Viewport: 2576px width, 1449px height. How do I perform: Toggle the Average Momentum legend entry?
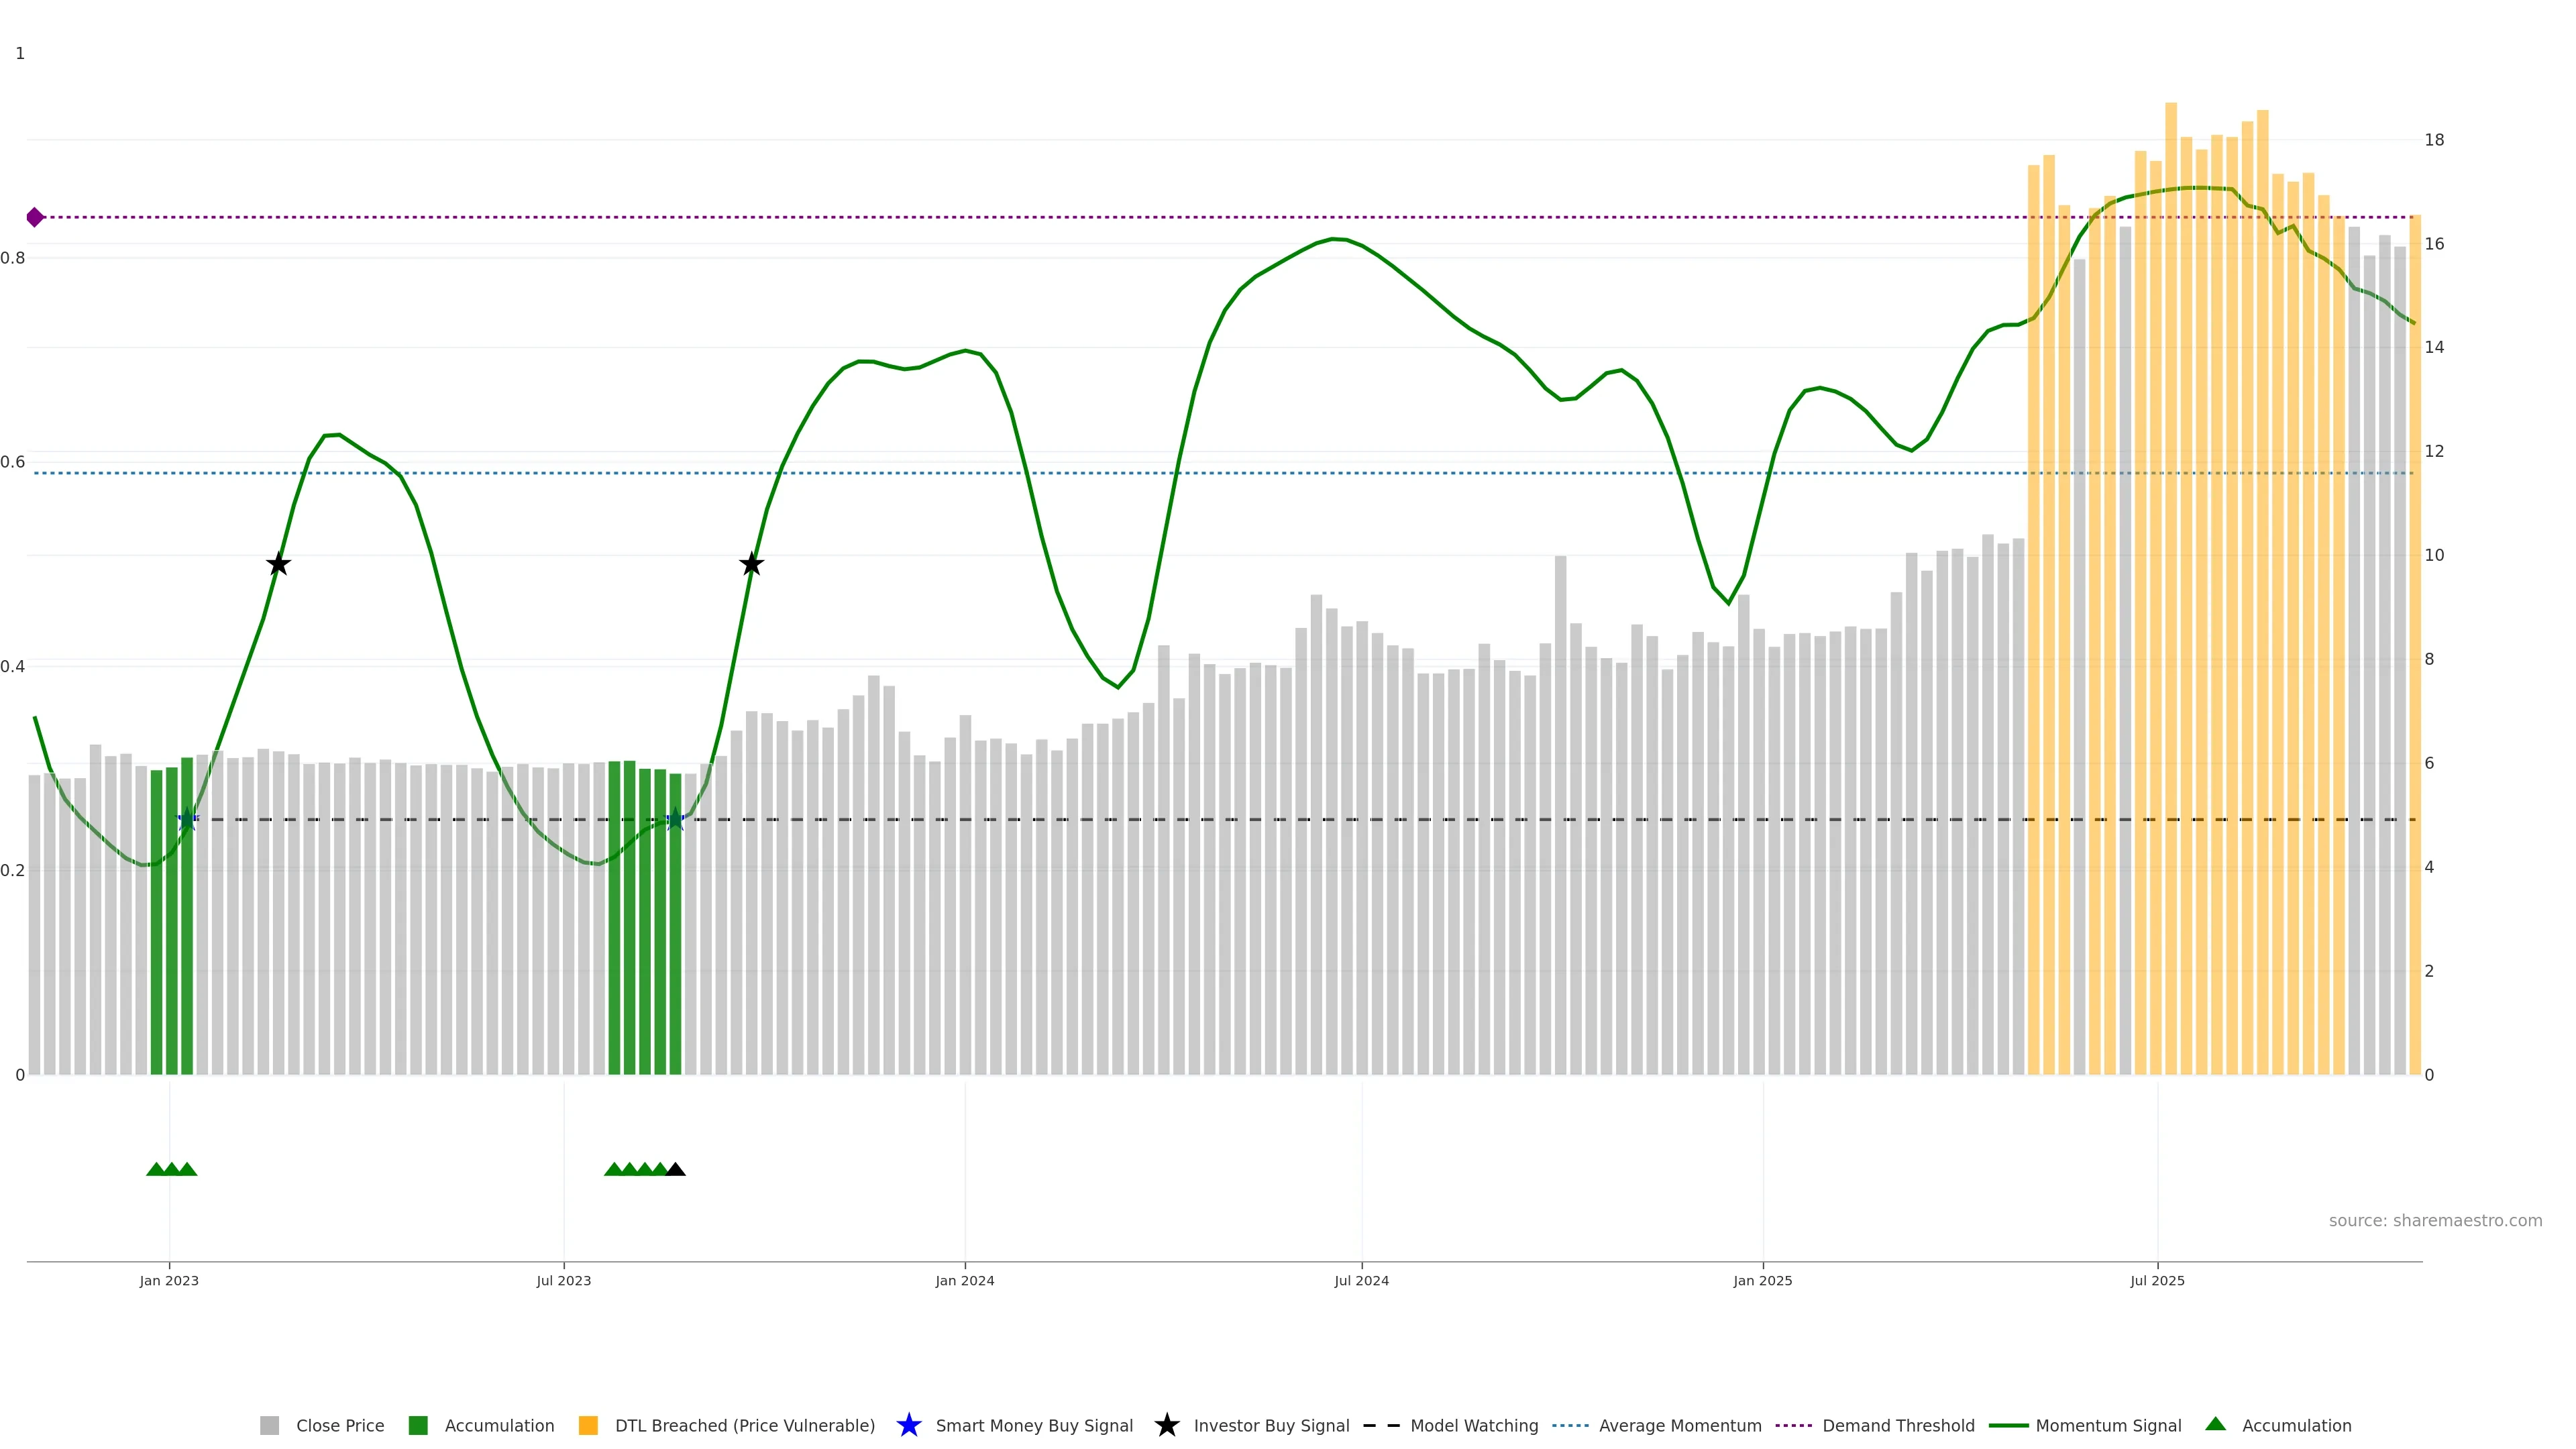(x=1680, y=1426)
